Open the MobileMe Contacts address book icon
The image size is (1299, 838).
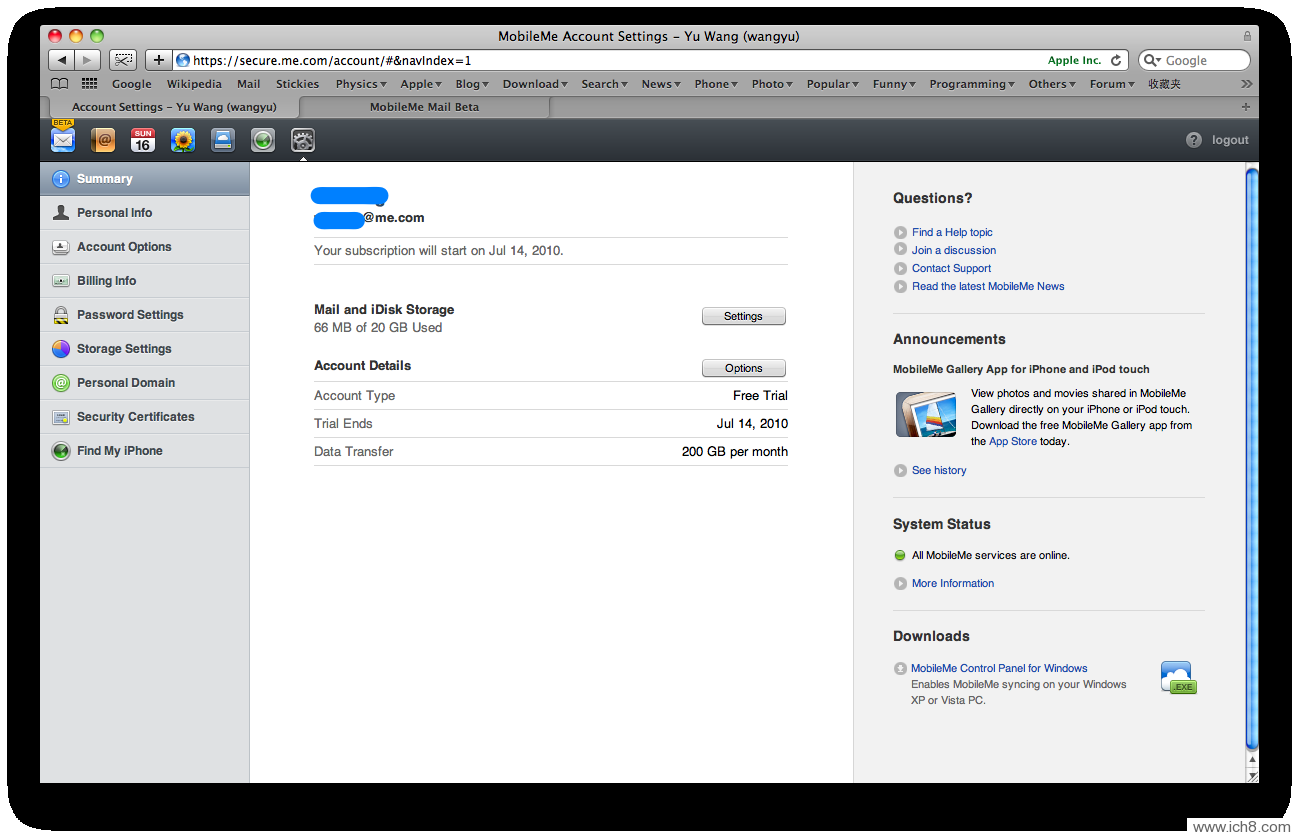pyautogui.click(x=103, y=140)
